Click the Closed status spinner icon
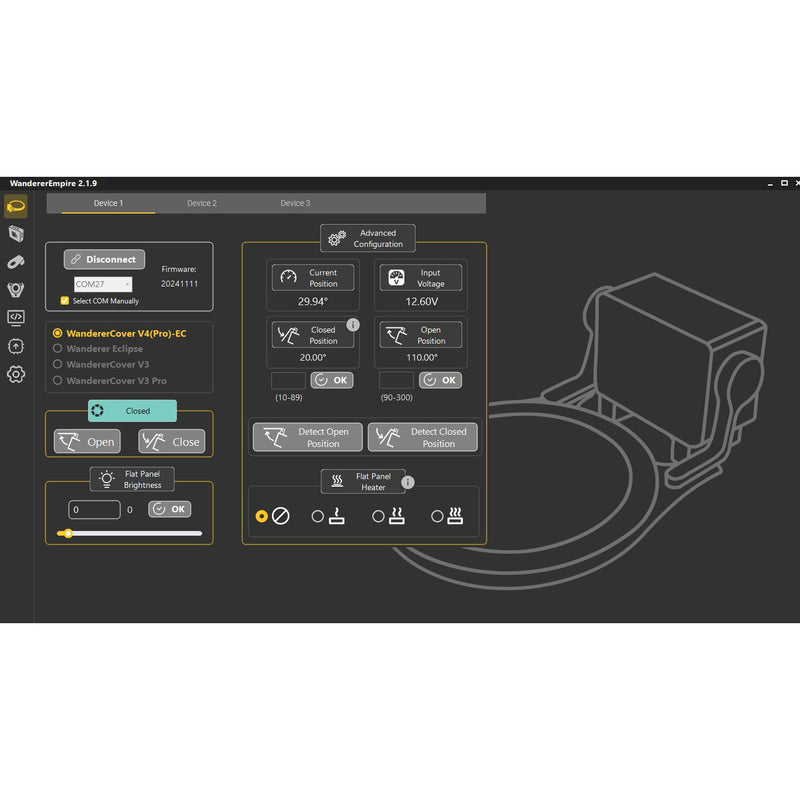This screenshot has height=800, width=800. (x=97, y=411)
